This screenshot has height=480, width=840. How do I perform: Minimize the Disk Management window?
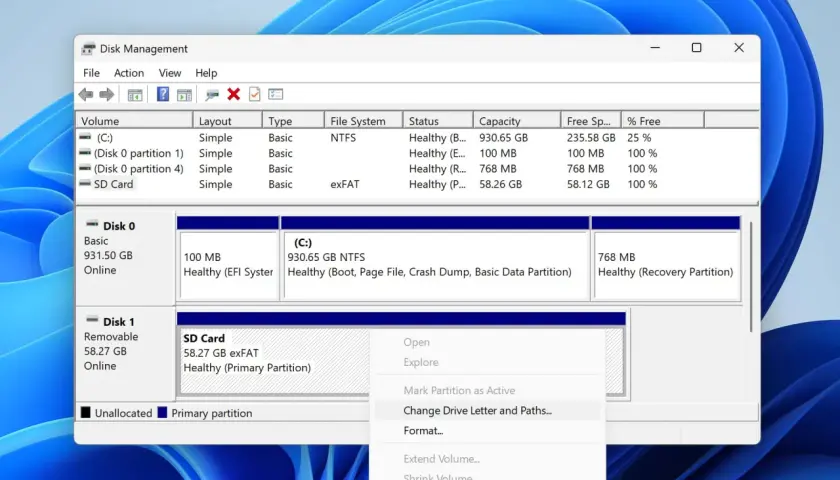pos(655,48)
